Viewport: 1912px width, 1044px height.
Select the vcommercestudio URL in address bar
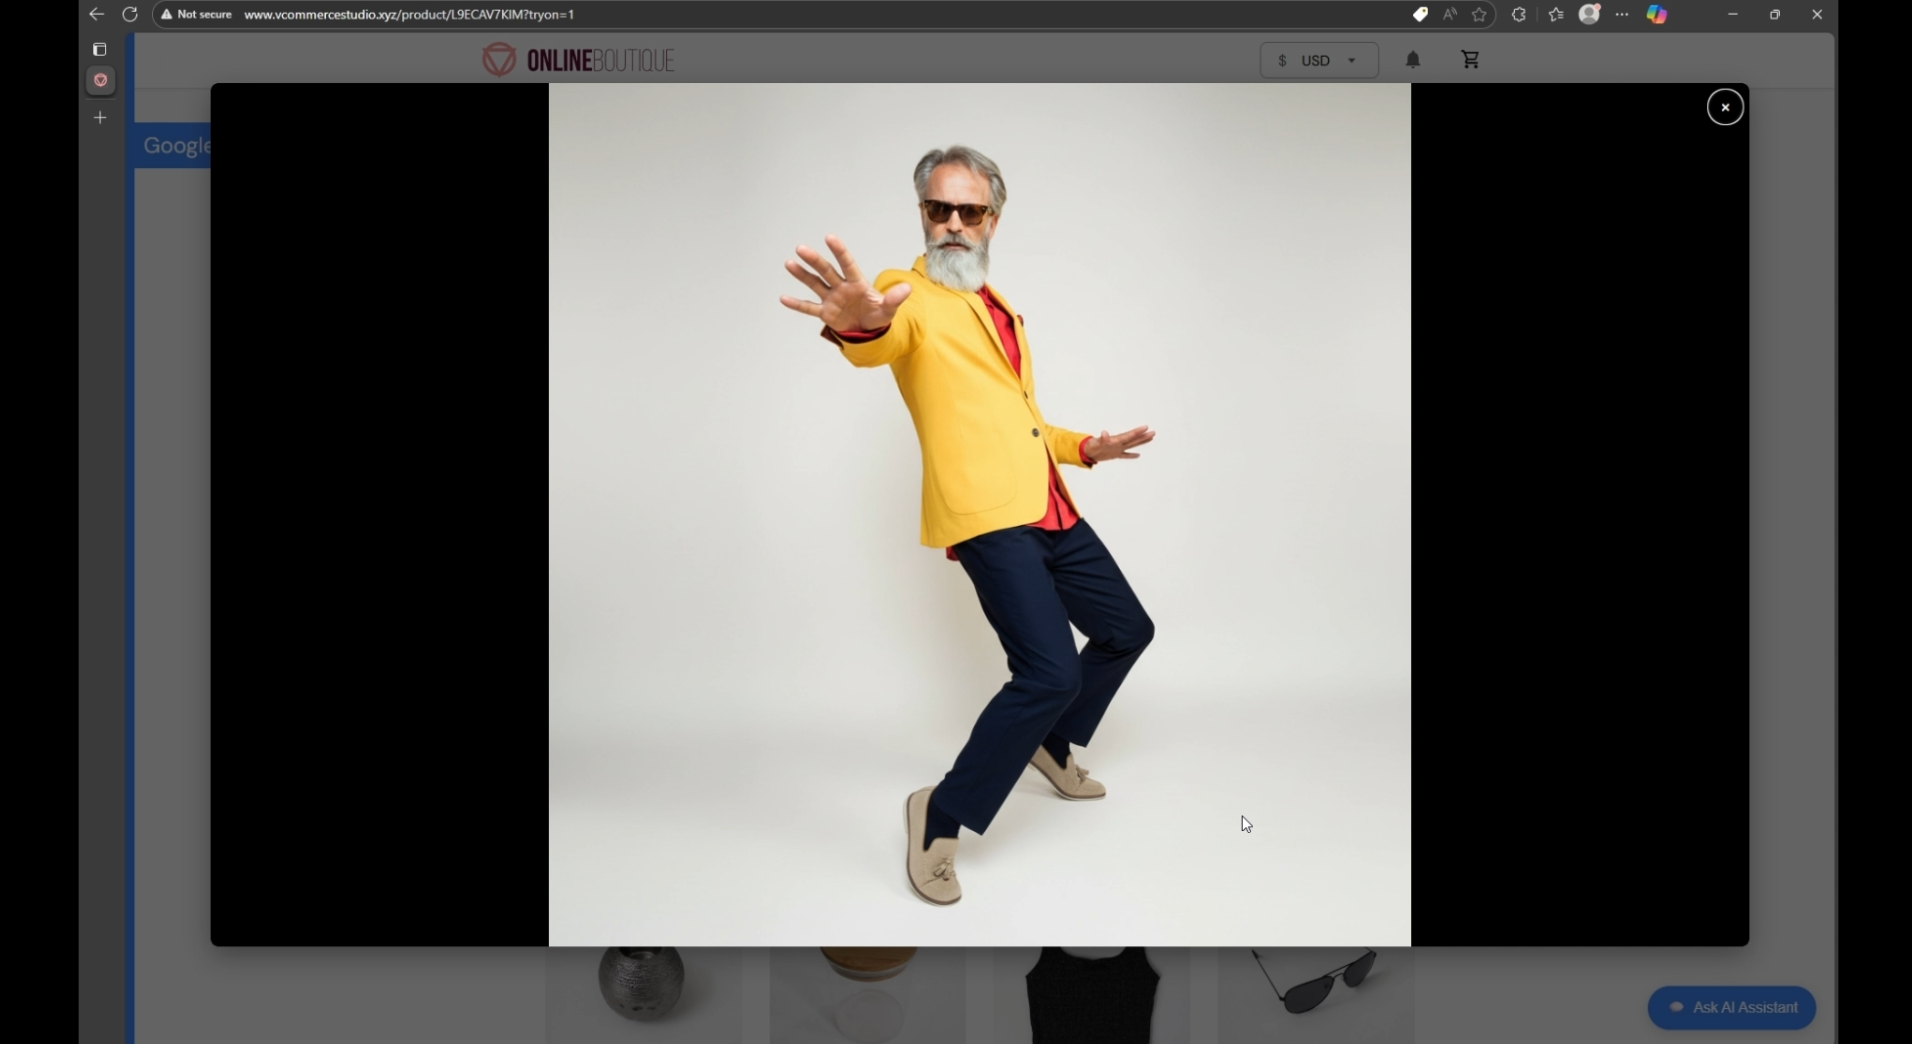(409, 14)
